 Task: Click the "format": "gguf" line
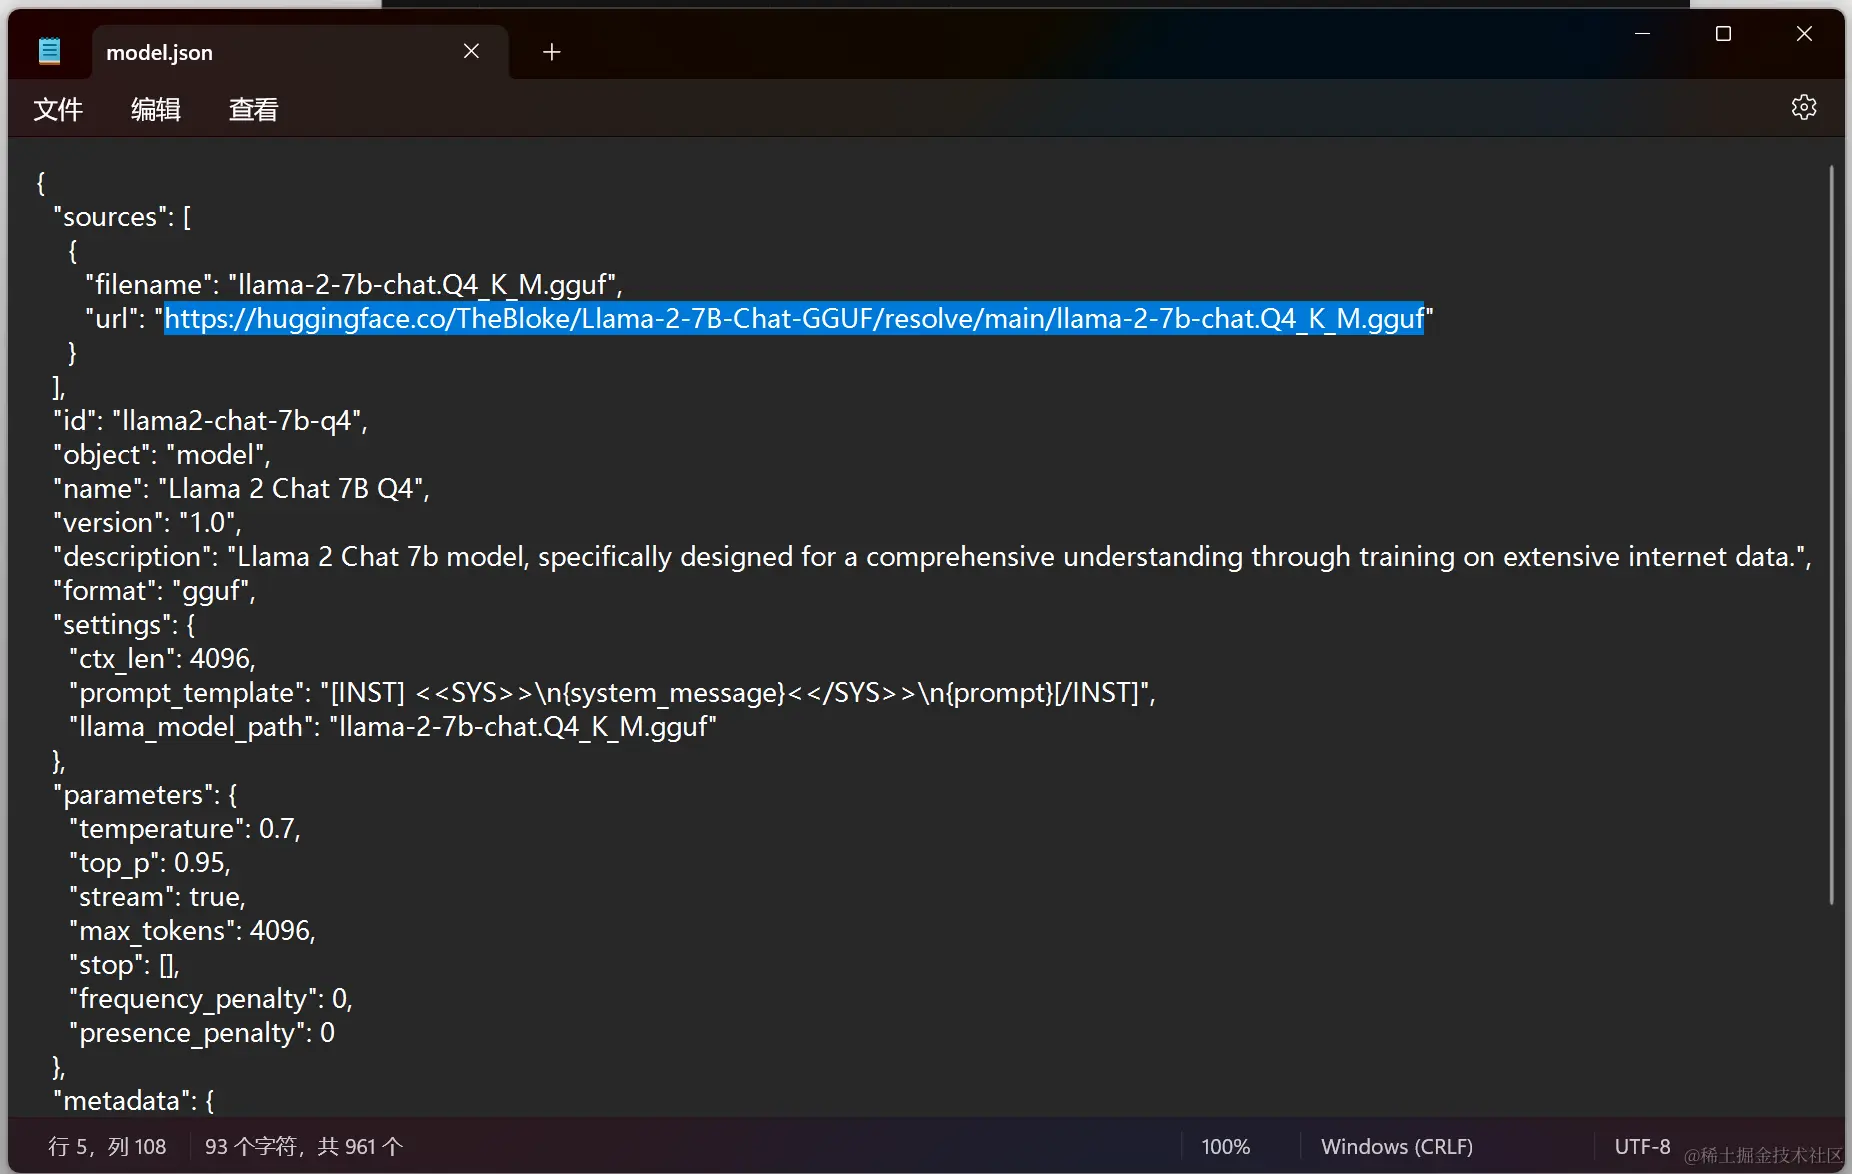[x=154, y=591]
